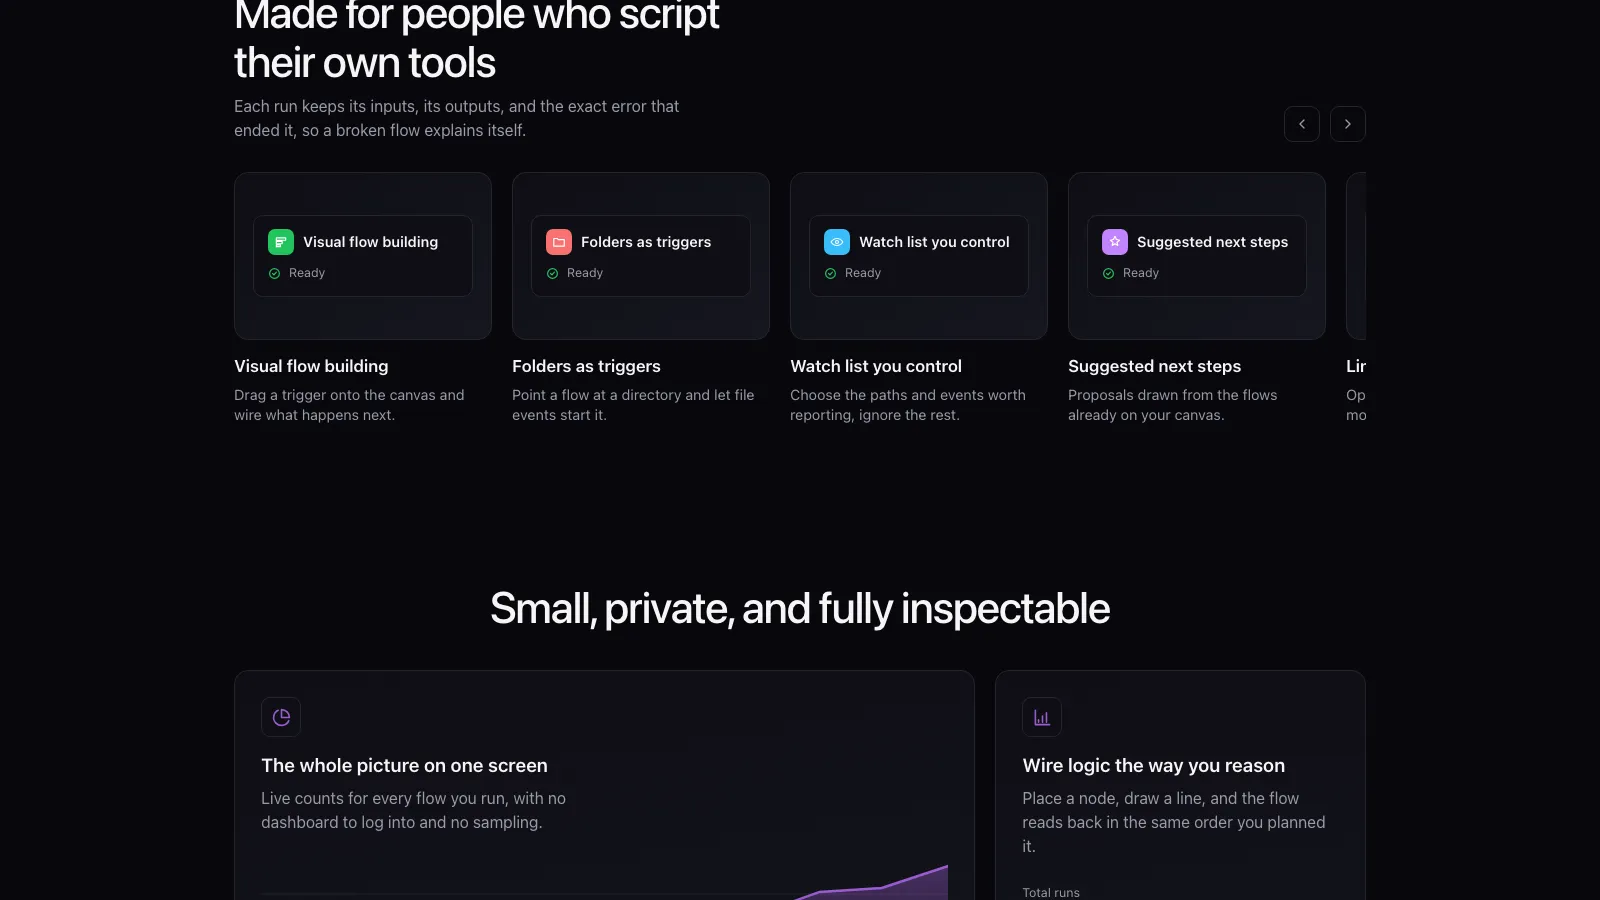Click the purple star Suggested next steps icon

pos(1115,242)
